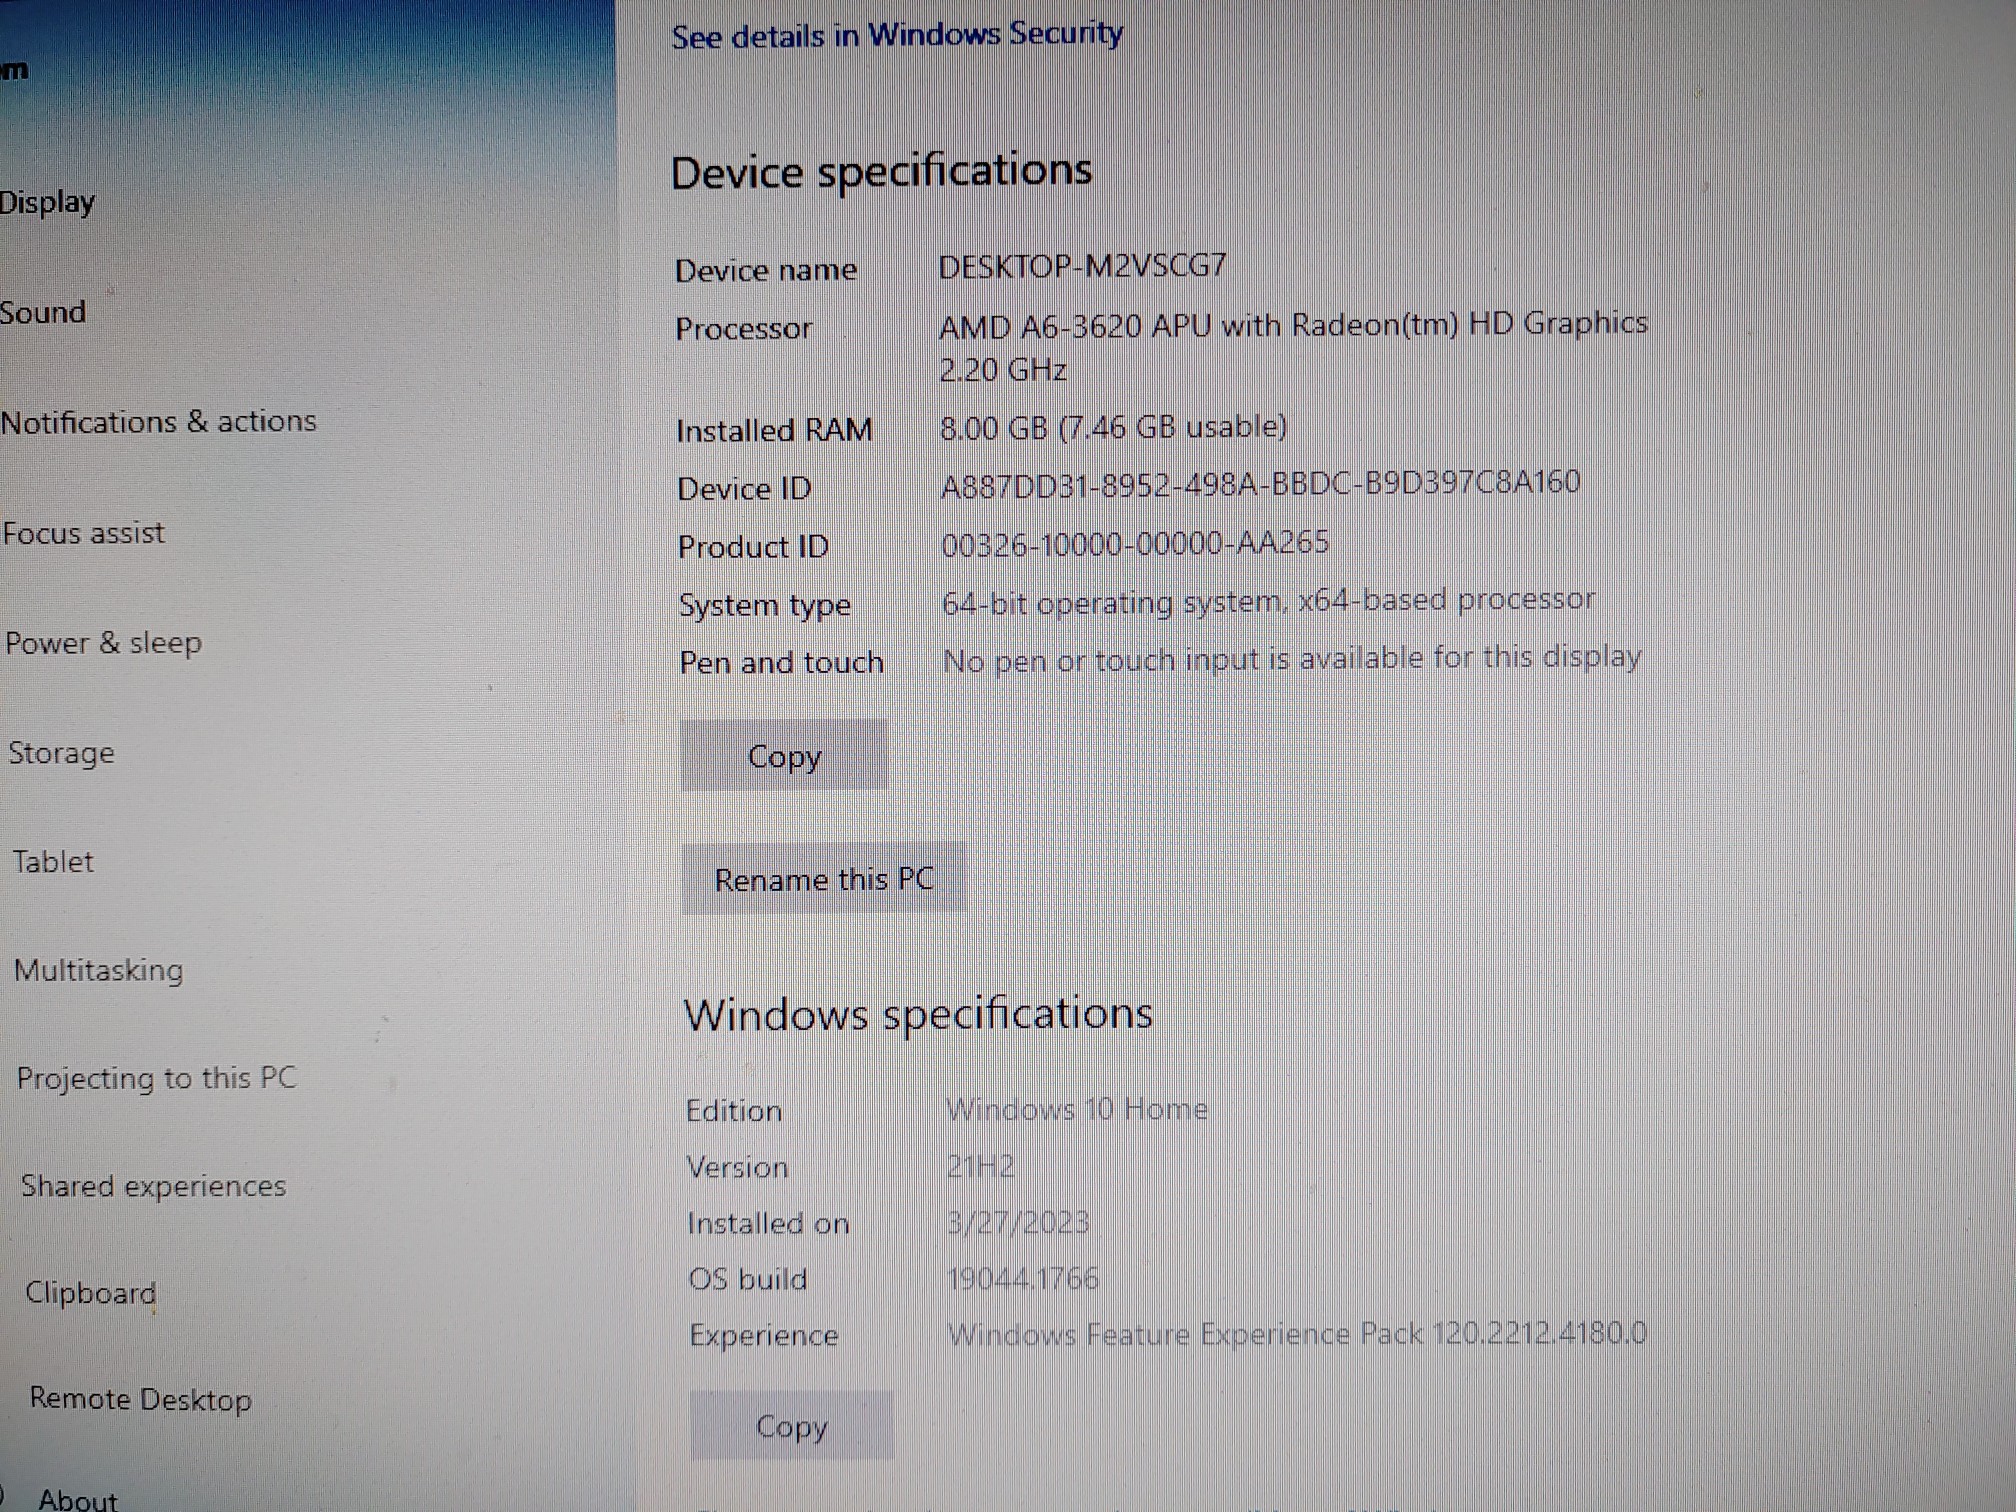Select Notifications & actions sidebar item
Image resolution: width=2016 pixels, height=1512 pixels.
pos(159,421)
